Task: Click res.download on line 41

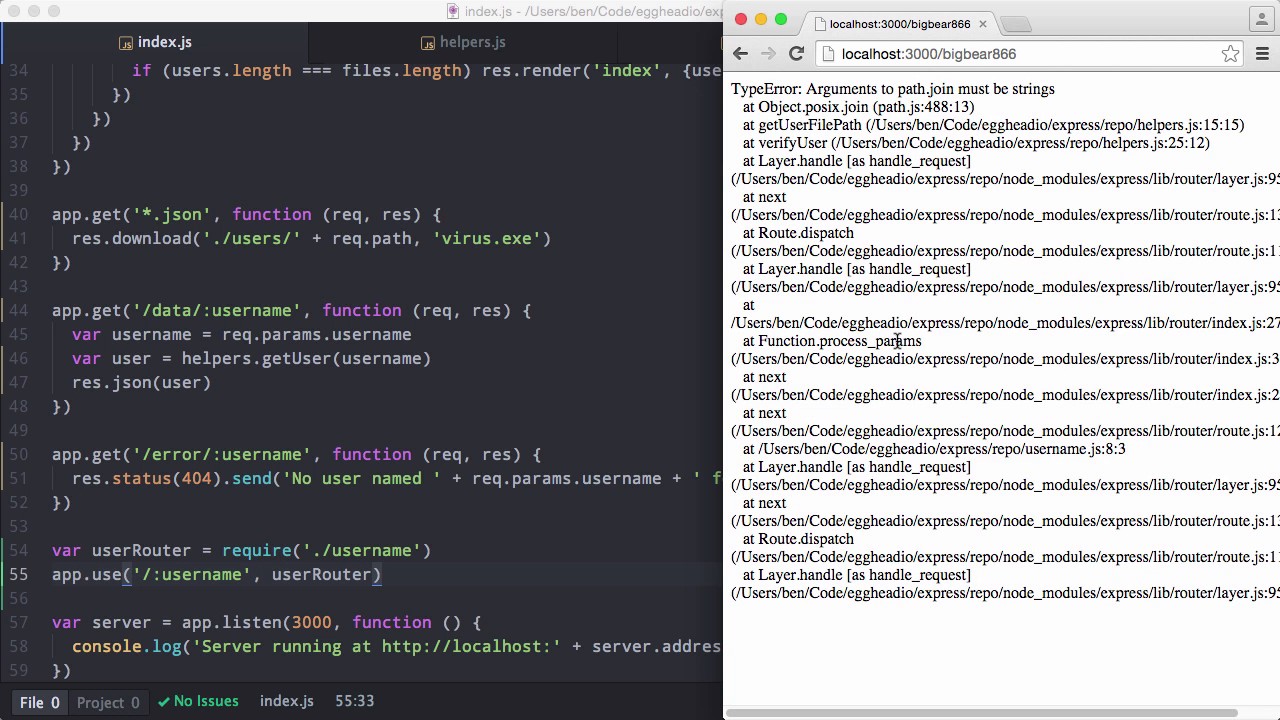Action: click(131, 238)
